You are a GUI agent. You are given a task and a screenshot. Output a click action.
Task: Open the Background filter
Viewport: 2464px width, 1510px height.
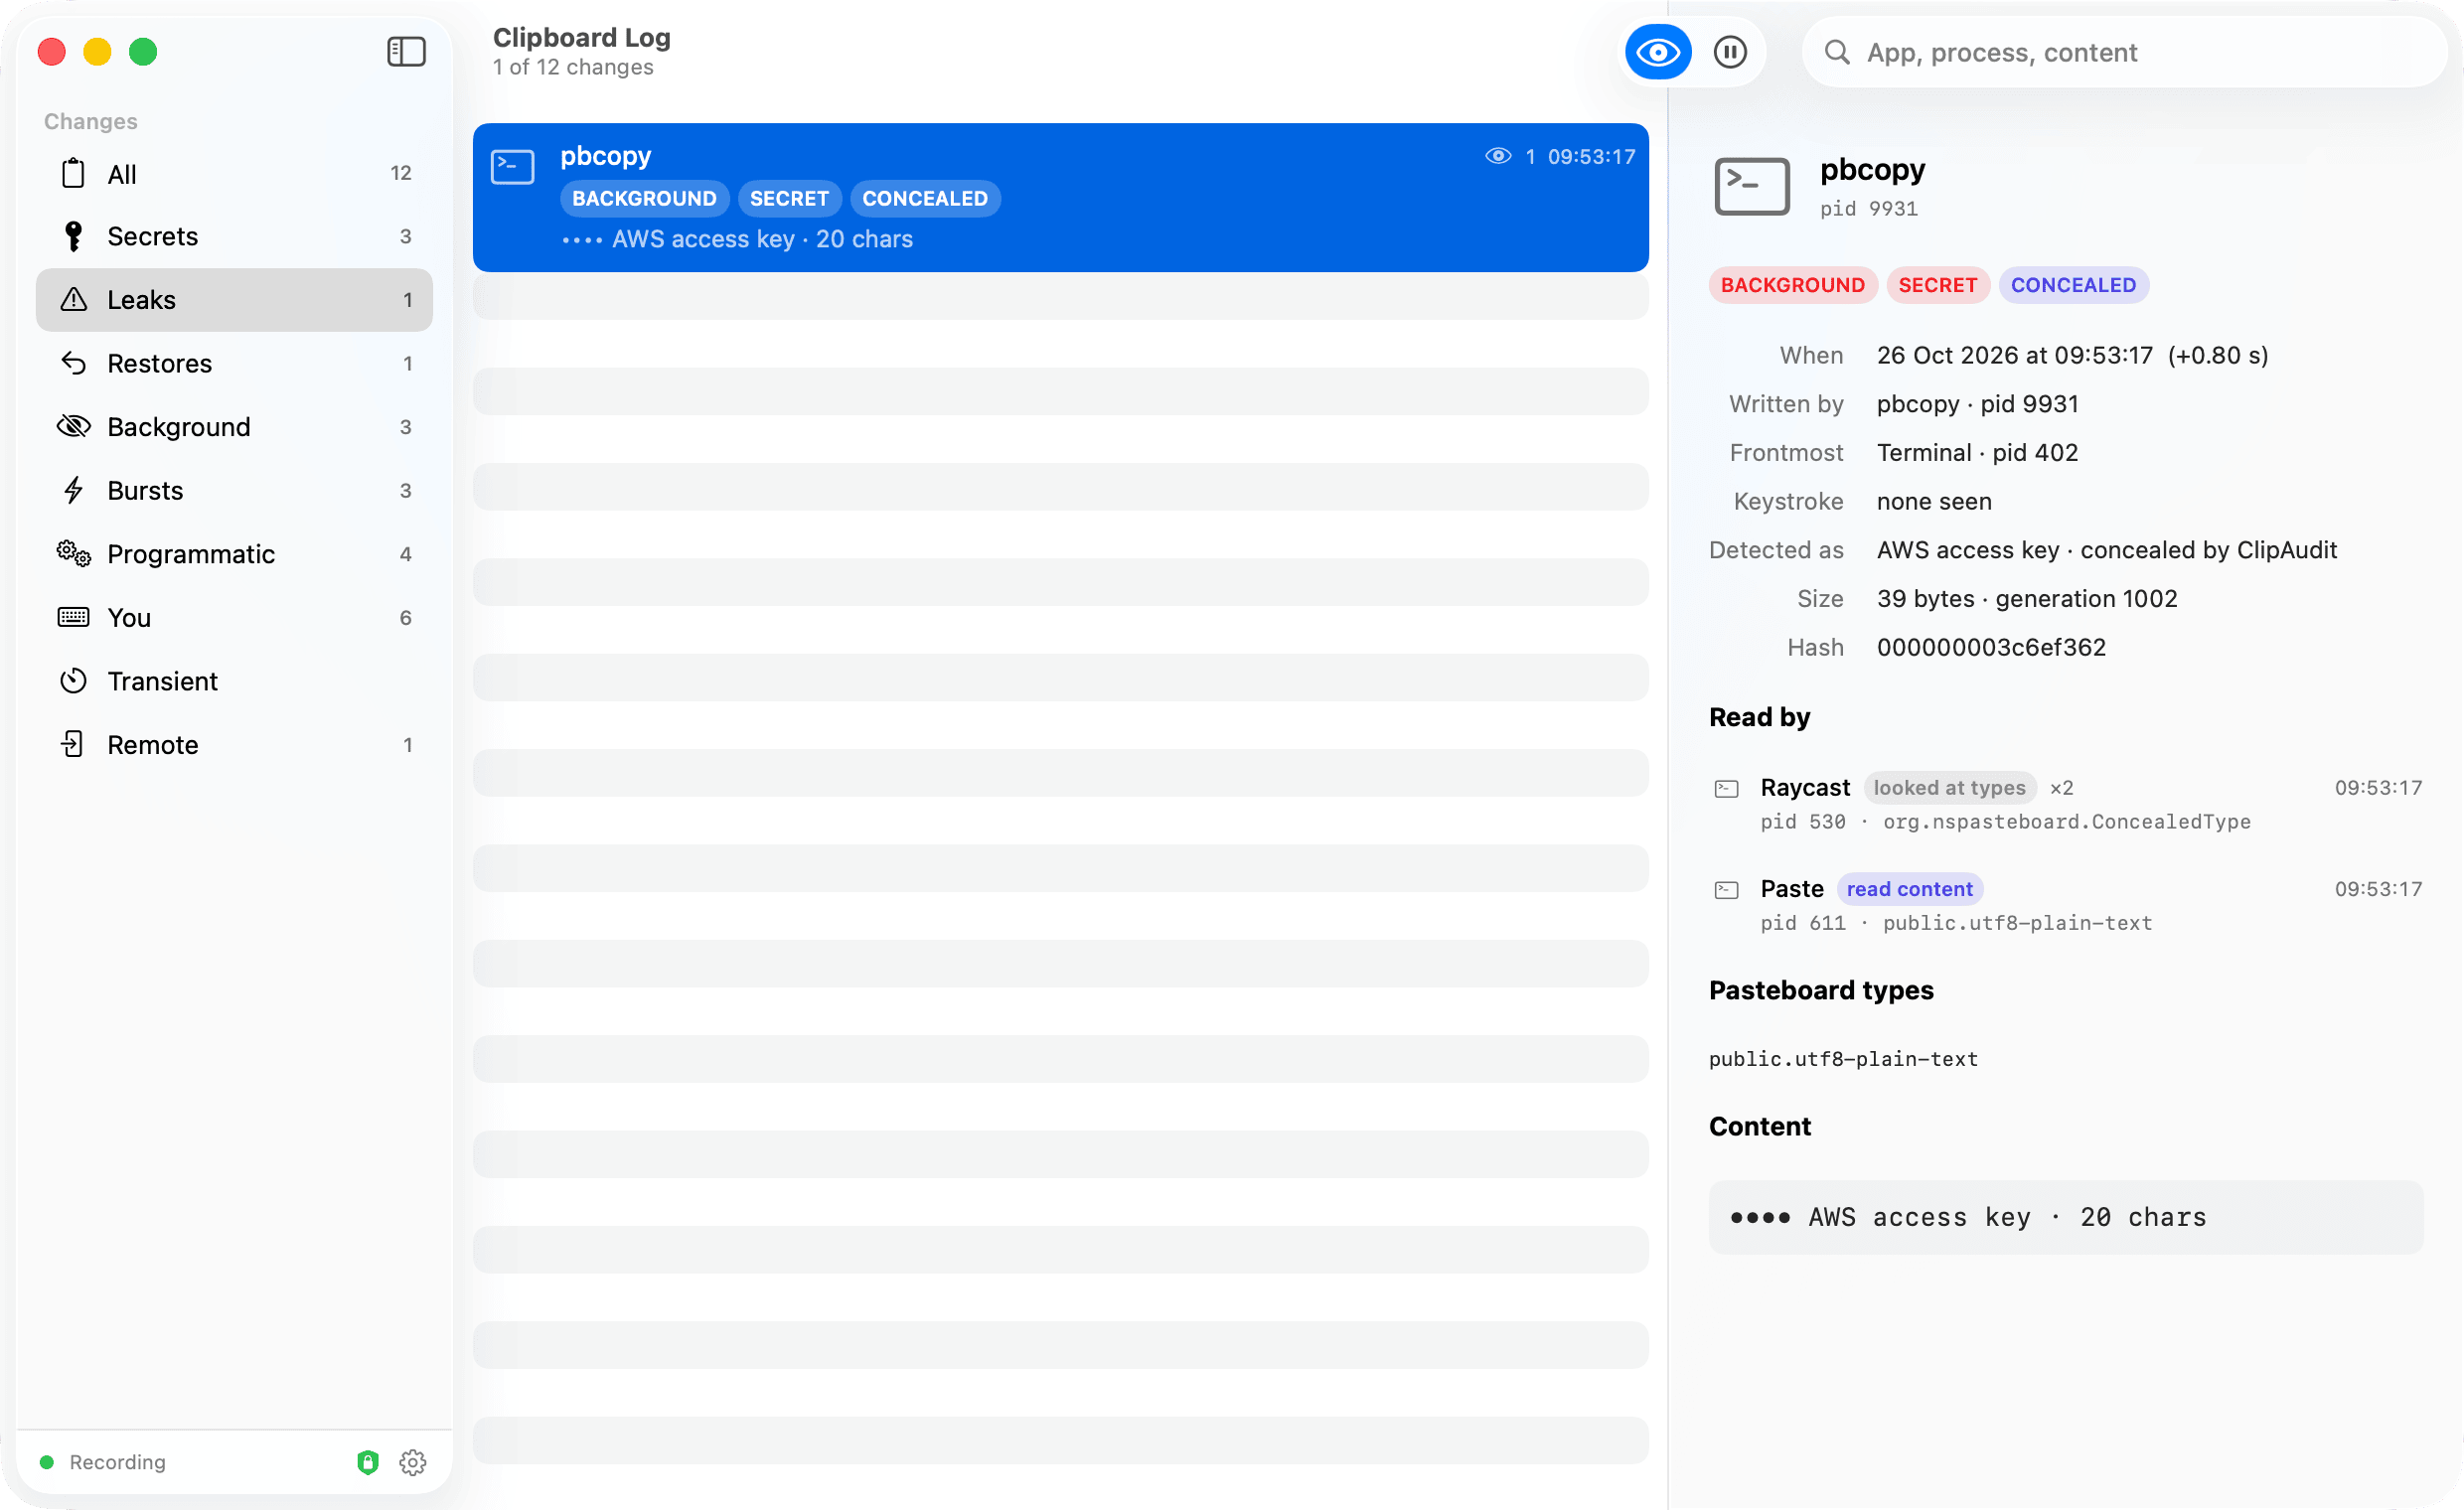(x=234, y=427)
